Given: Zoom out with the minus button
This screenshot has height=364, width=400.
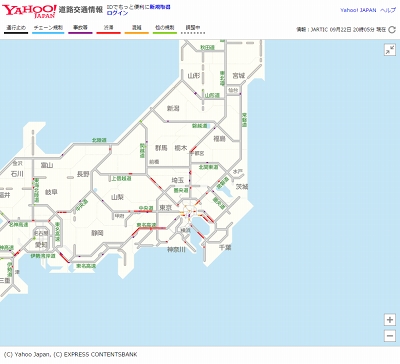Looking at the screenshot, I should [x=390, y=335].
